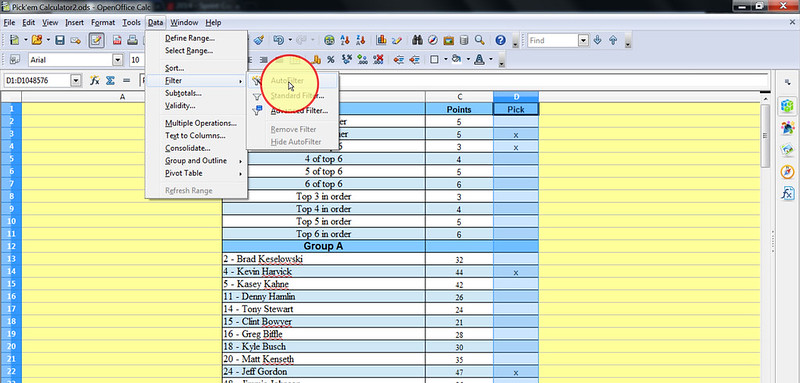Click the Find & Replace binoculars icon

417,40
